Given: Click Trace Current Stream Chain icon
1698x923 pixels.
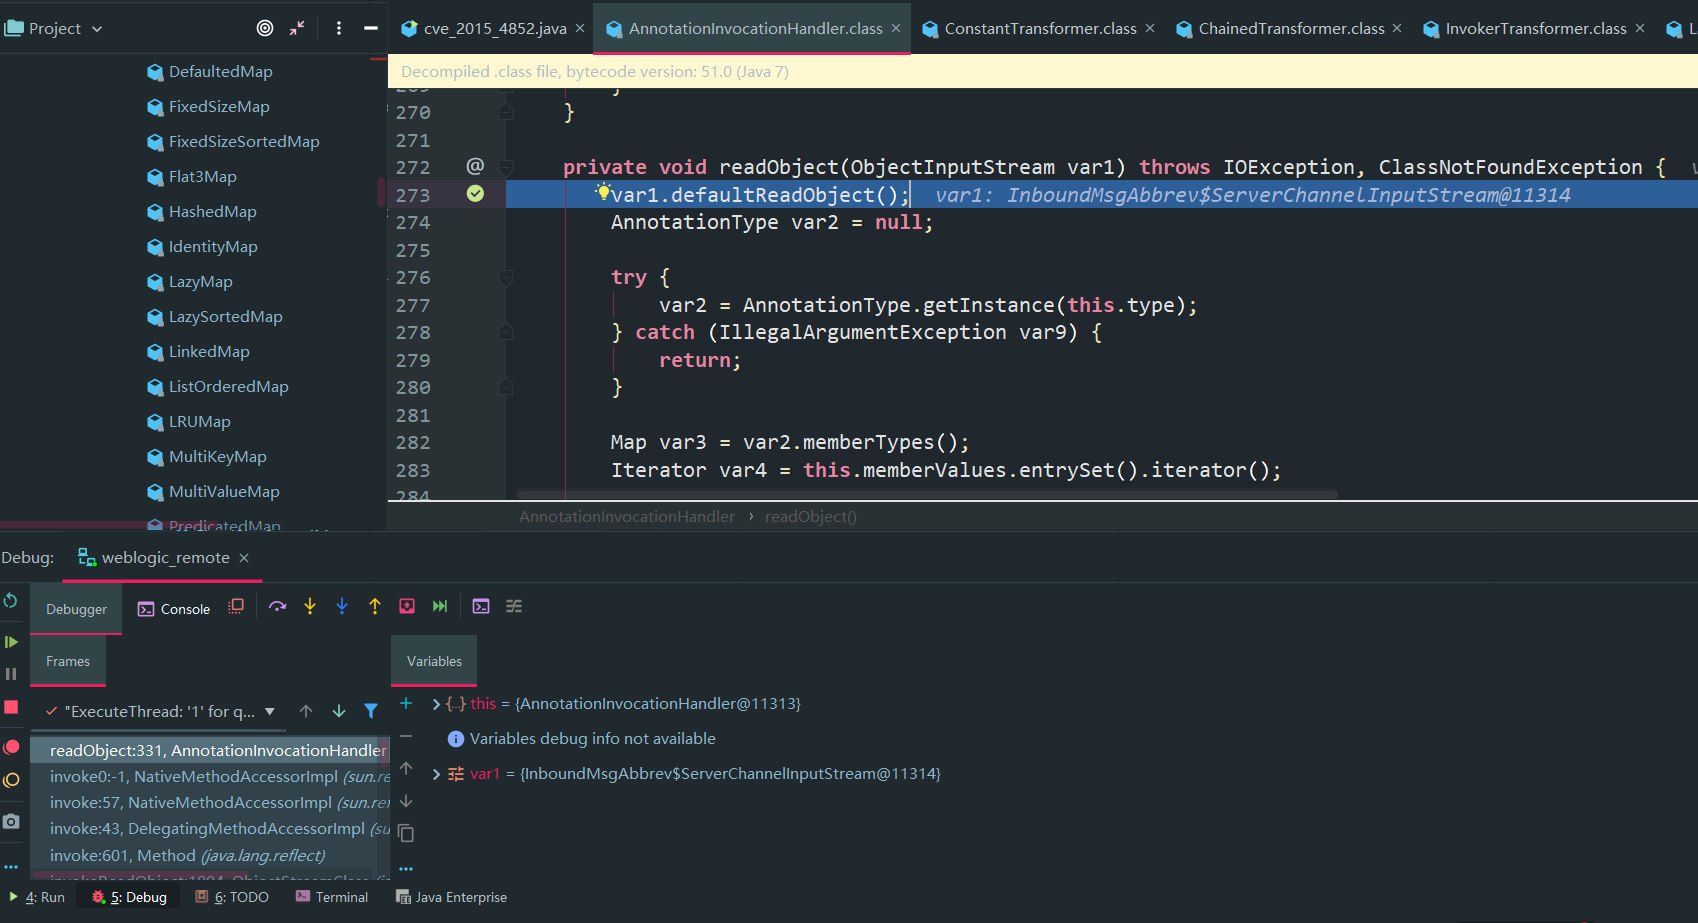Looking at the screenshot, I should [x=514, y=606].
